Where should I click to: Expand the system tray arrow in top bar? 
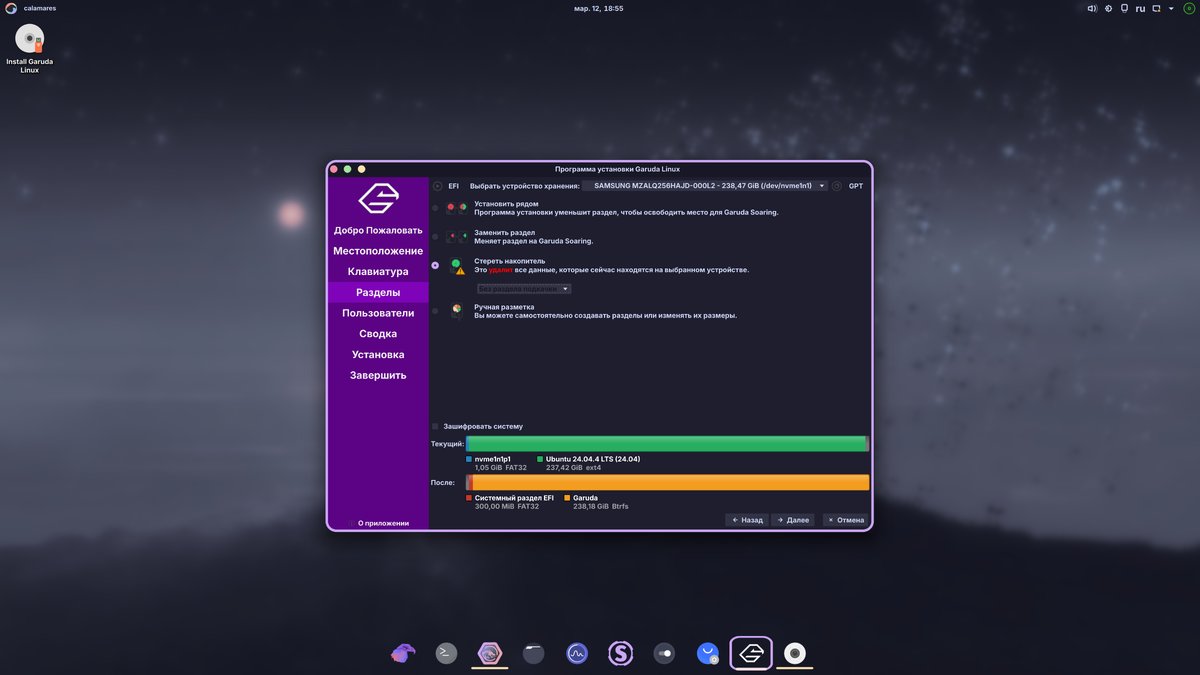click(x=1173, y=8)
